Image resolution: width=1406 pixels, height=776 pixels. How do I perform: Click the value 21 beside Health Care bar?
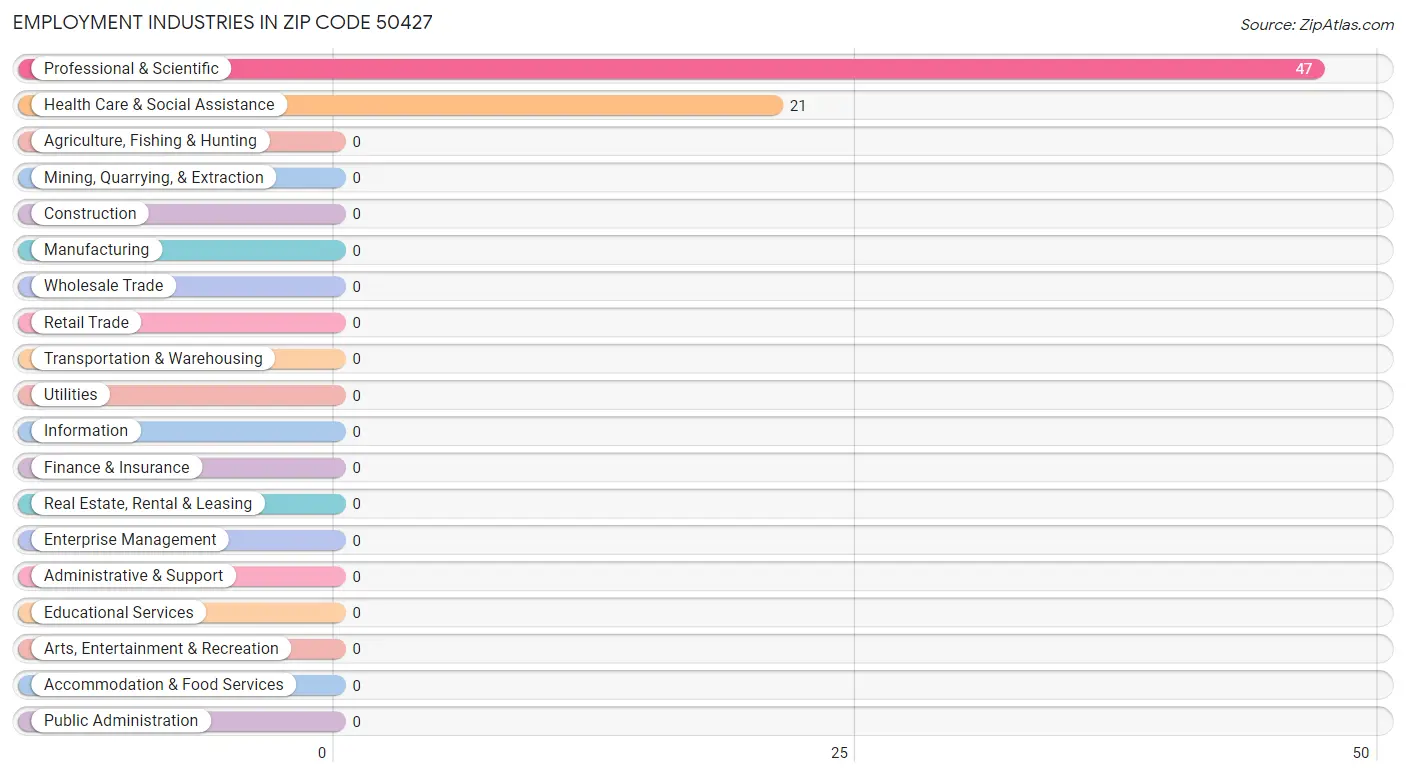[798, 105]
